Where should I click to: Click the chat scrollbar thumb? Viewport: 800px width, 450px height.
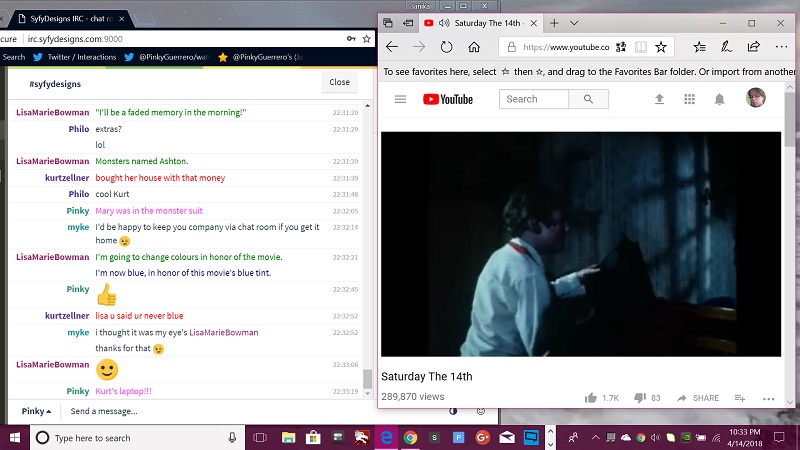[x=367, y=379]
